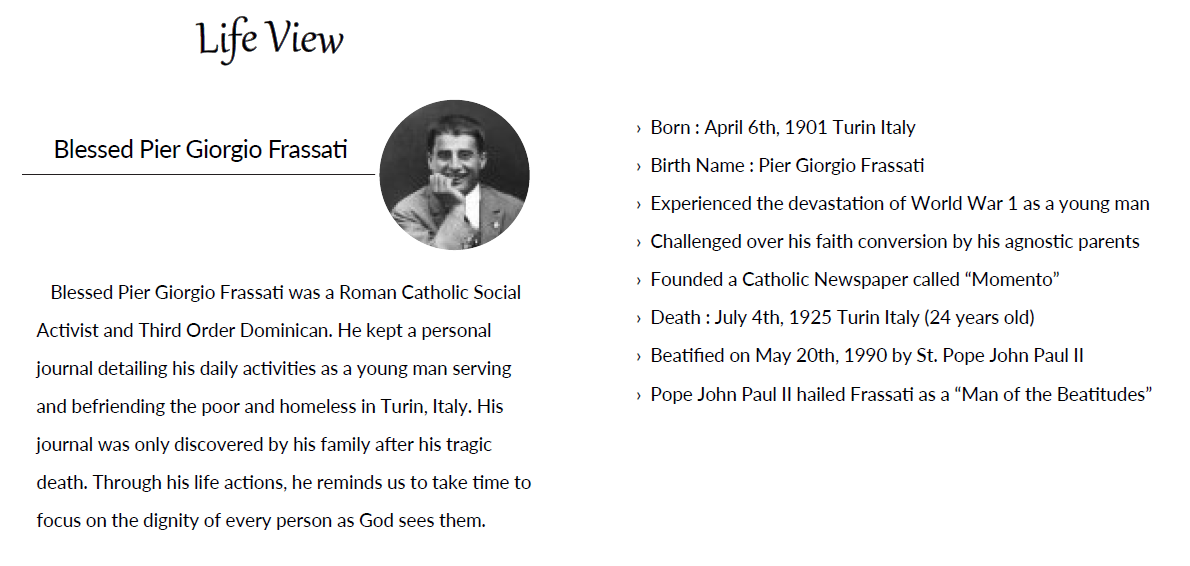Click the "Life View" page heading
The height and width of the screenshot is (566, 1190).
270,40
